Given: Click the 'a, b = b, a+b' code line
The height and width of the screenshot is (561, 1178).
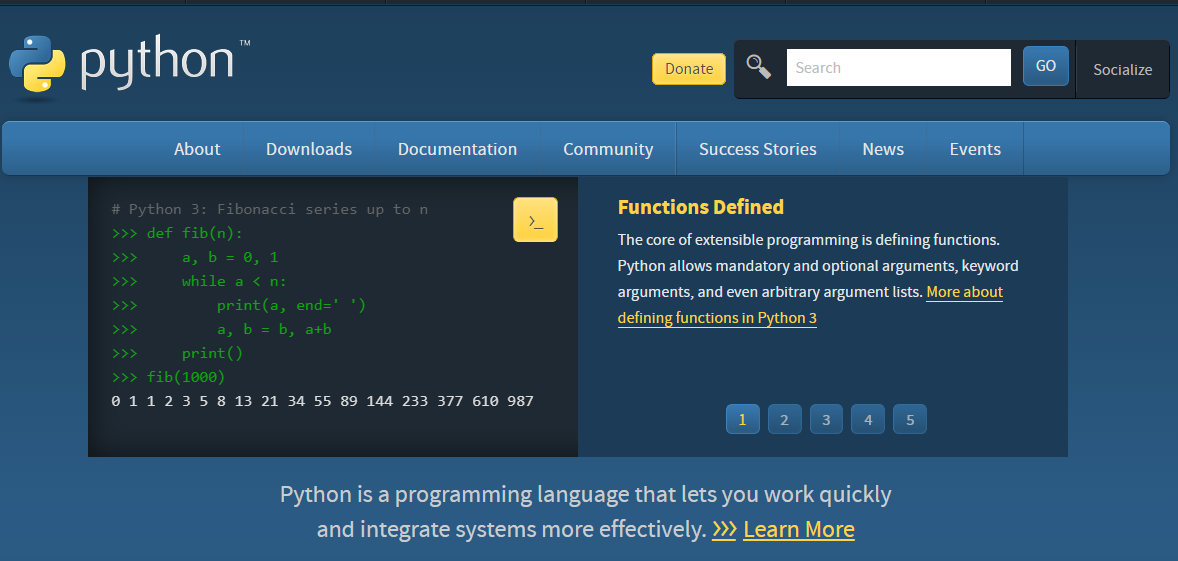Looking at the screenshot, I should click(222, 330).
